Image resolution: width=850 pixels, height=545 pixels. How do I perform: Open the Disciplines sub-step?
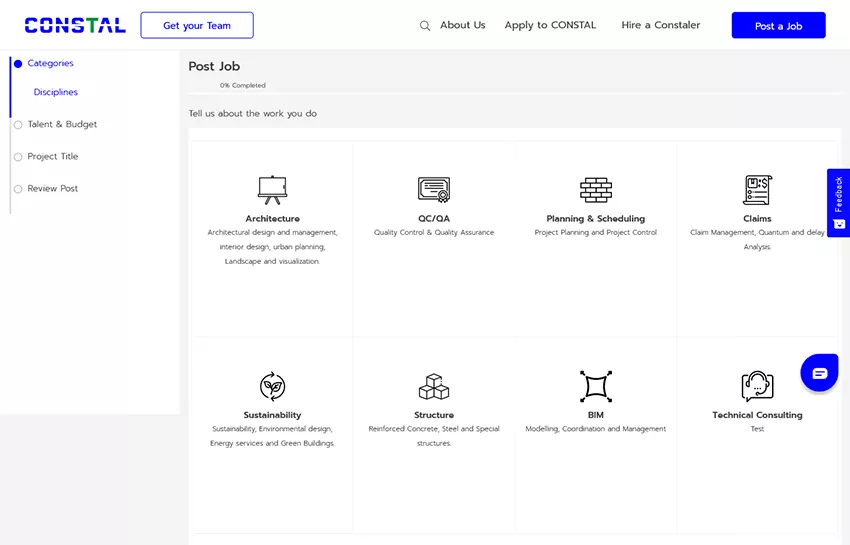point(56,93)
